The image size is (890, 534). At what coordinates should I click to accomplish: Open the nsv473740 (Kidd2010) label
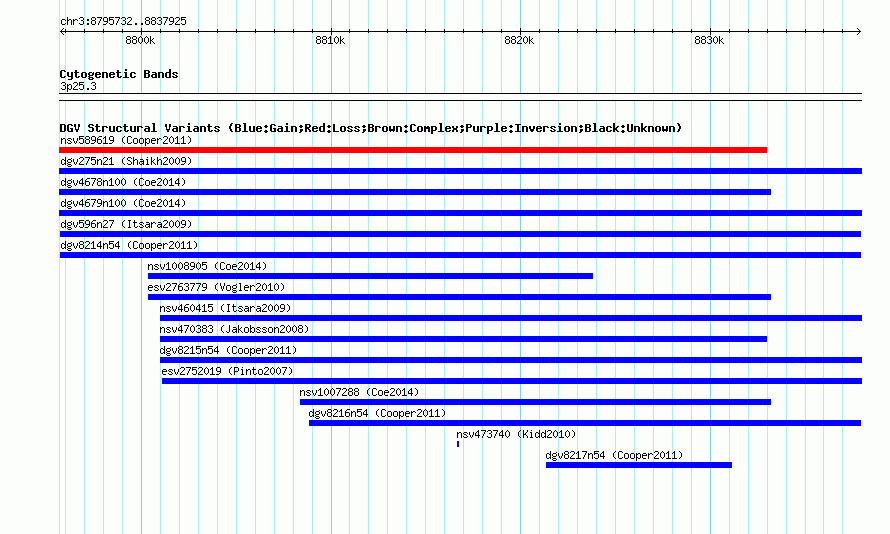[517, 434]
